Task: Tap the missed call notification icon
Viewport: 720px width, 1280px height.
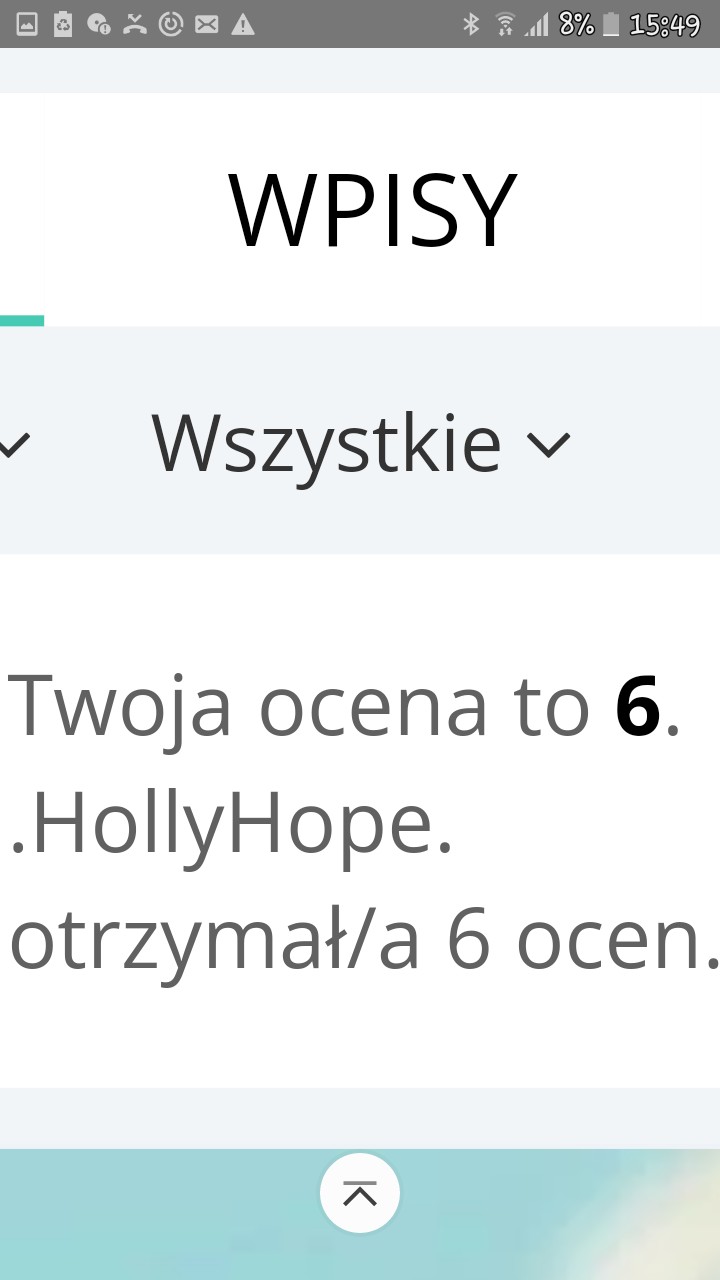Action: point(135,24)
